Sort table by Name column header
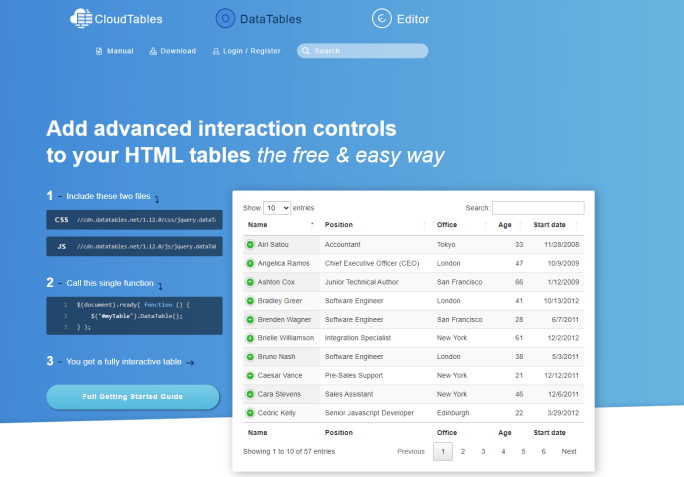 tap(258, 225)
